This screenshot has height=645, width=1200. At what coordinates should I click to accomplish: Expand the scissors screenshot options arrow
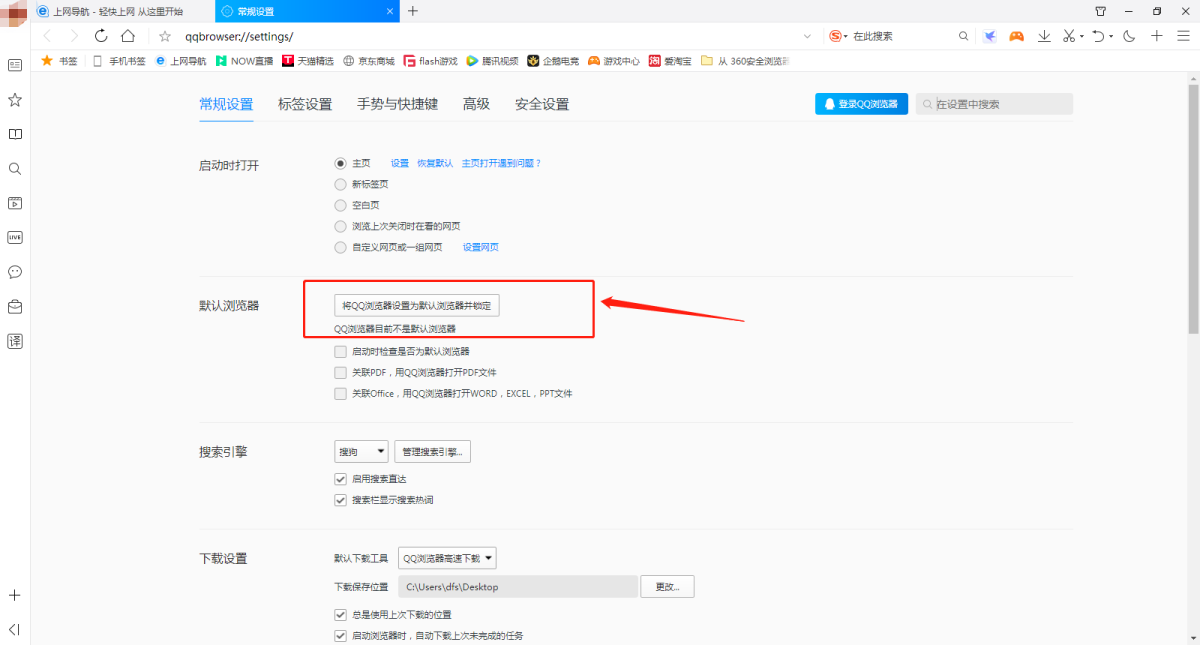tap(1081, 37)
